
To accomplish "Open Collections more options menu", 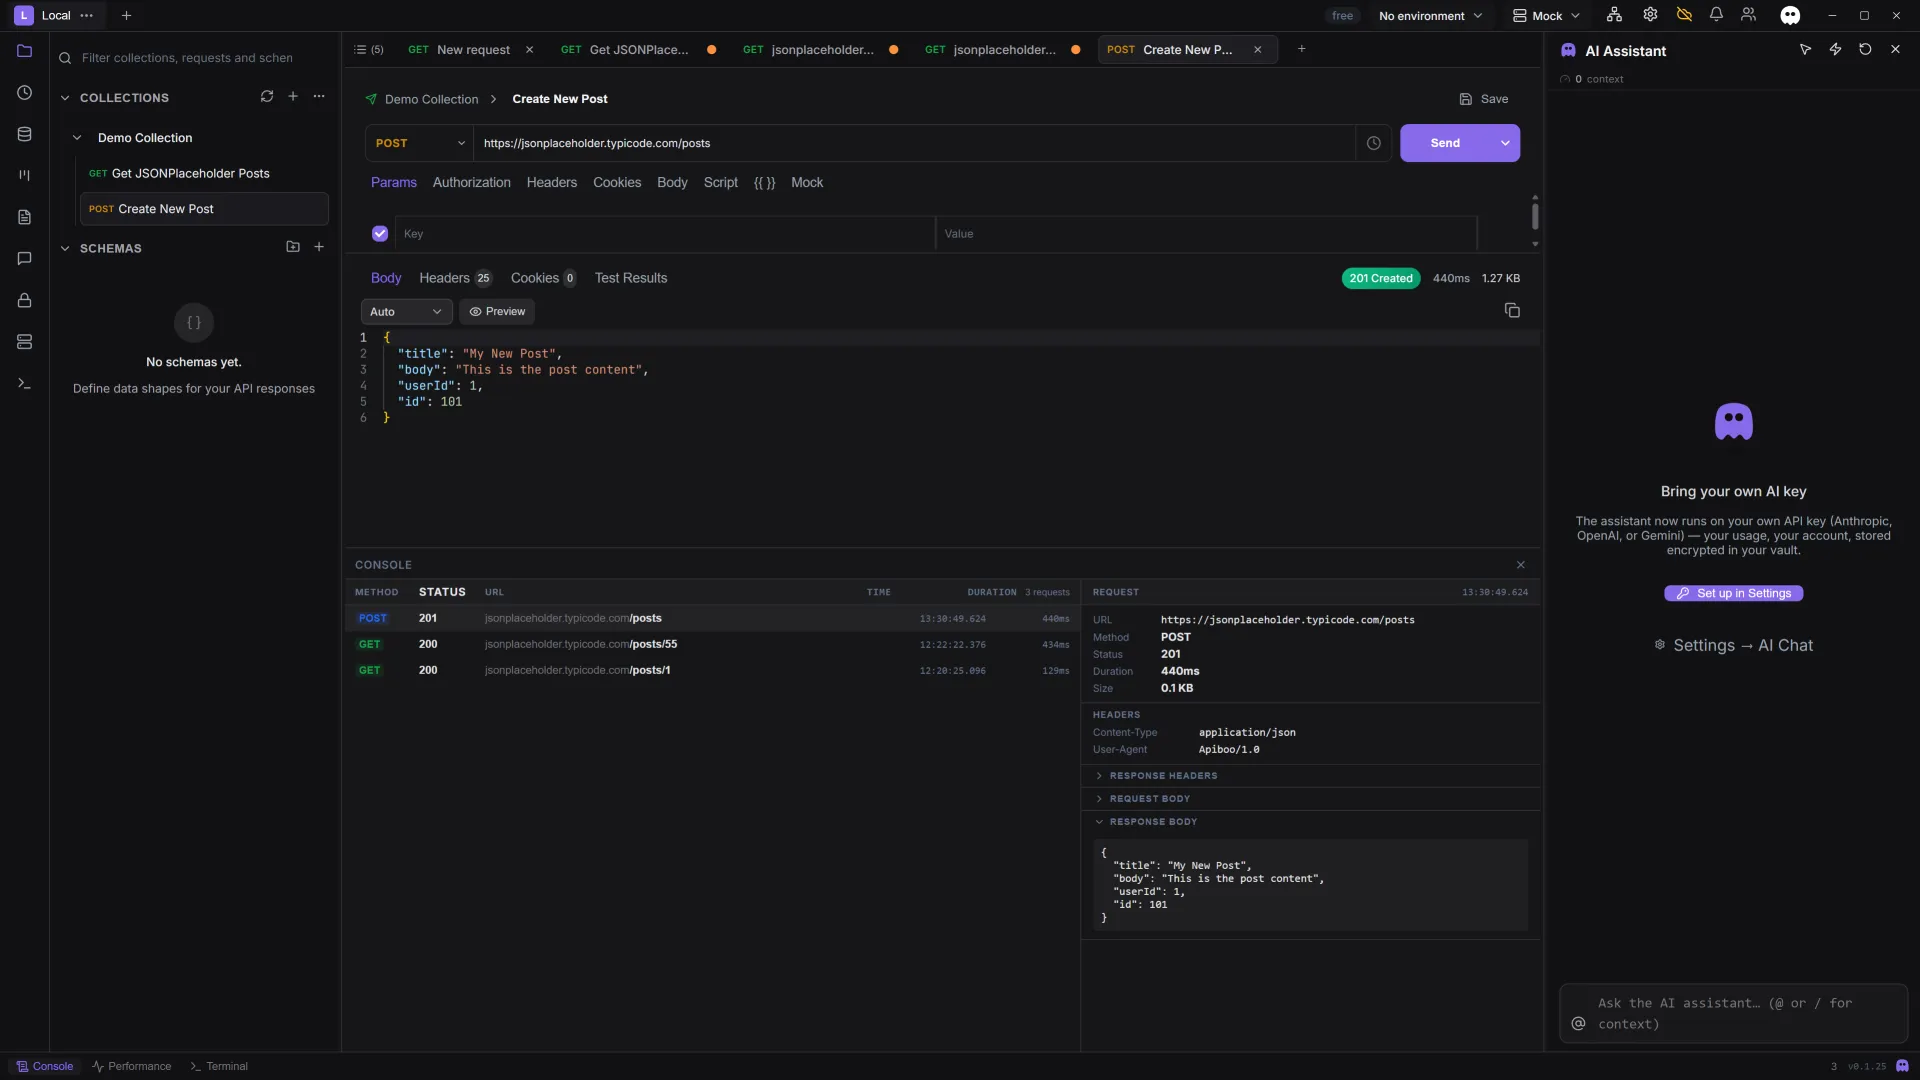I will pos(319,97).
